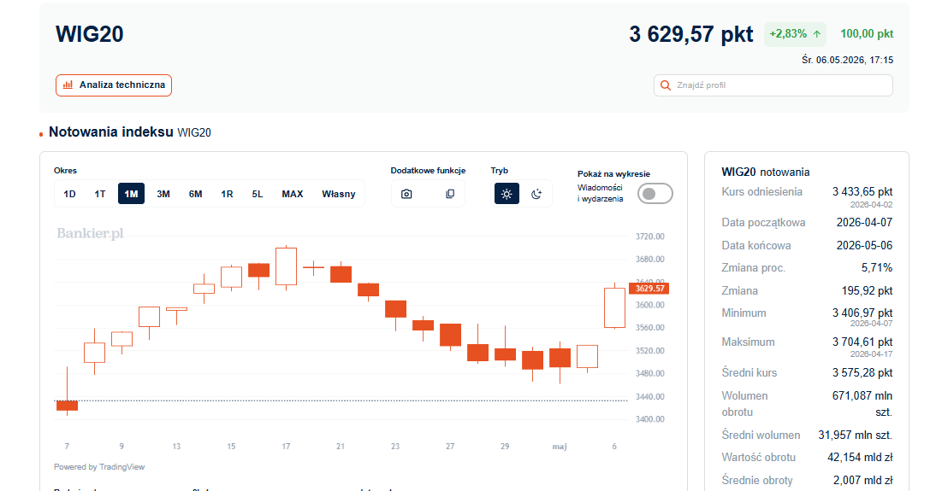948x491 pixels.
Task: Click the May 6 candlestick
Action: (x=614, y=306)
